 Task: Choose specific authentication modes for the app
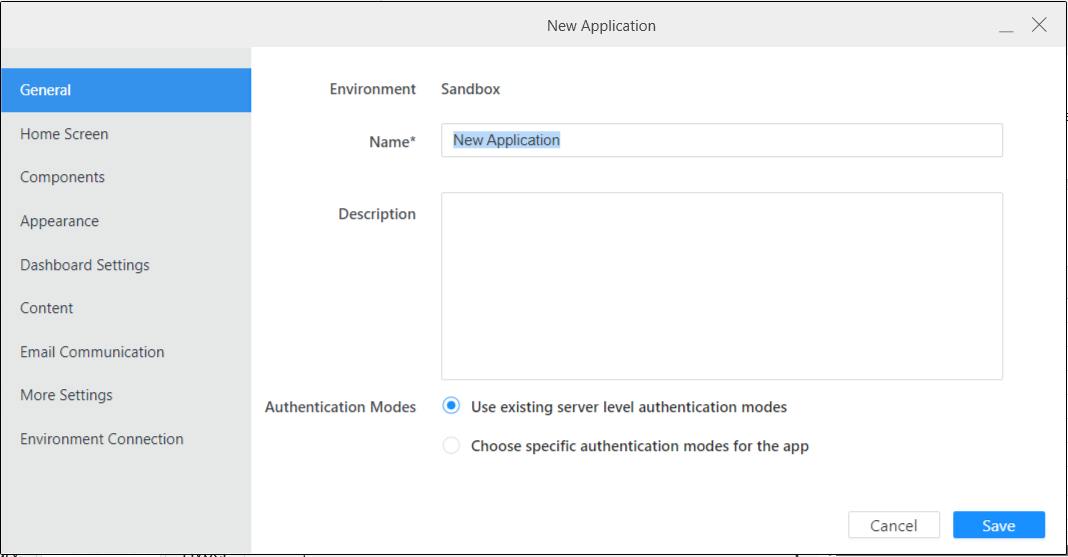pyautogui.click(x=452, y=446)
